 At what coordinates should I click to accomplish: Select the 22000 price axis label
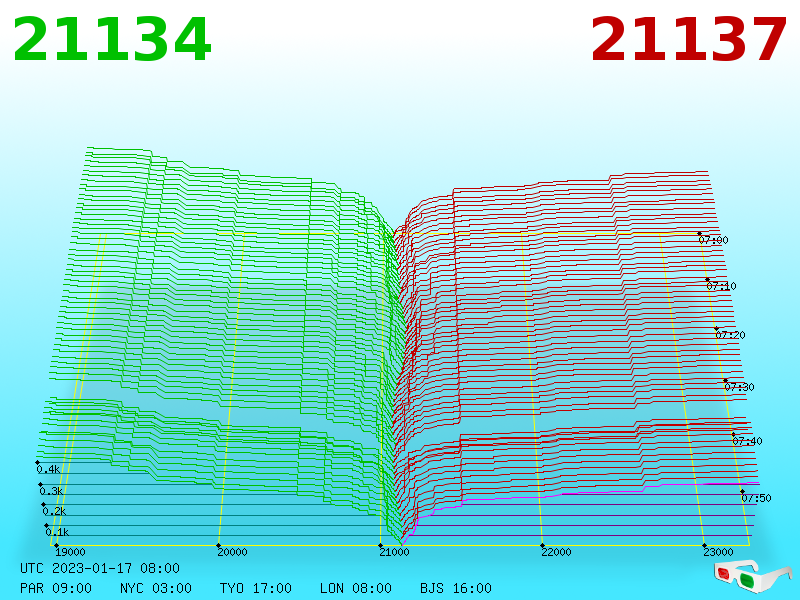556,552
